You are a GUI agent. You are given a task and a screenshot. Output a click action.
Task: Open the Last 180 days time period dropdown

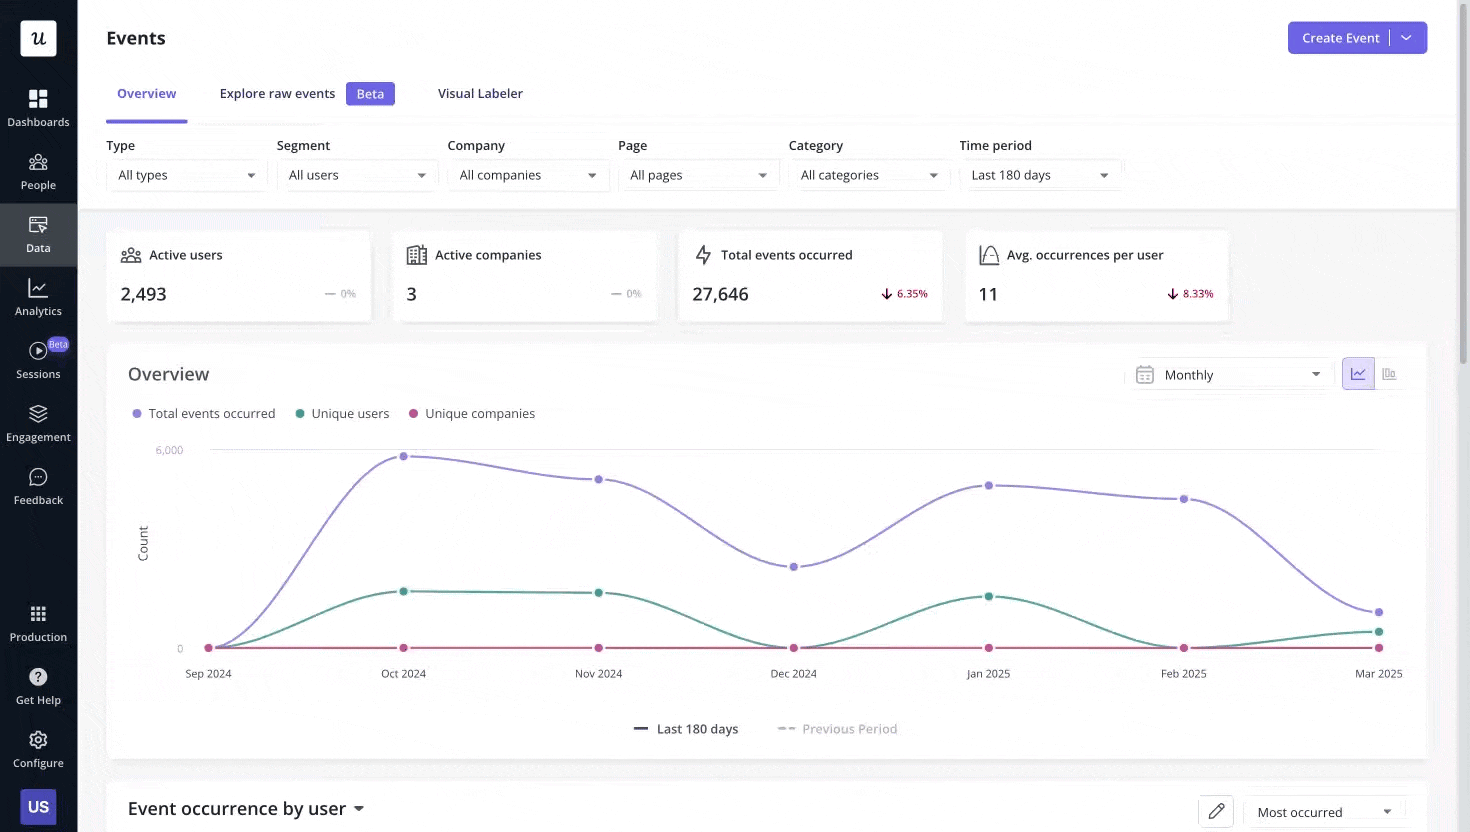pyautogui.click(x=1041, y=175)
